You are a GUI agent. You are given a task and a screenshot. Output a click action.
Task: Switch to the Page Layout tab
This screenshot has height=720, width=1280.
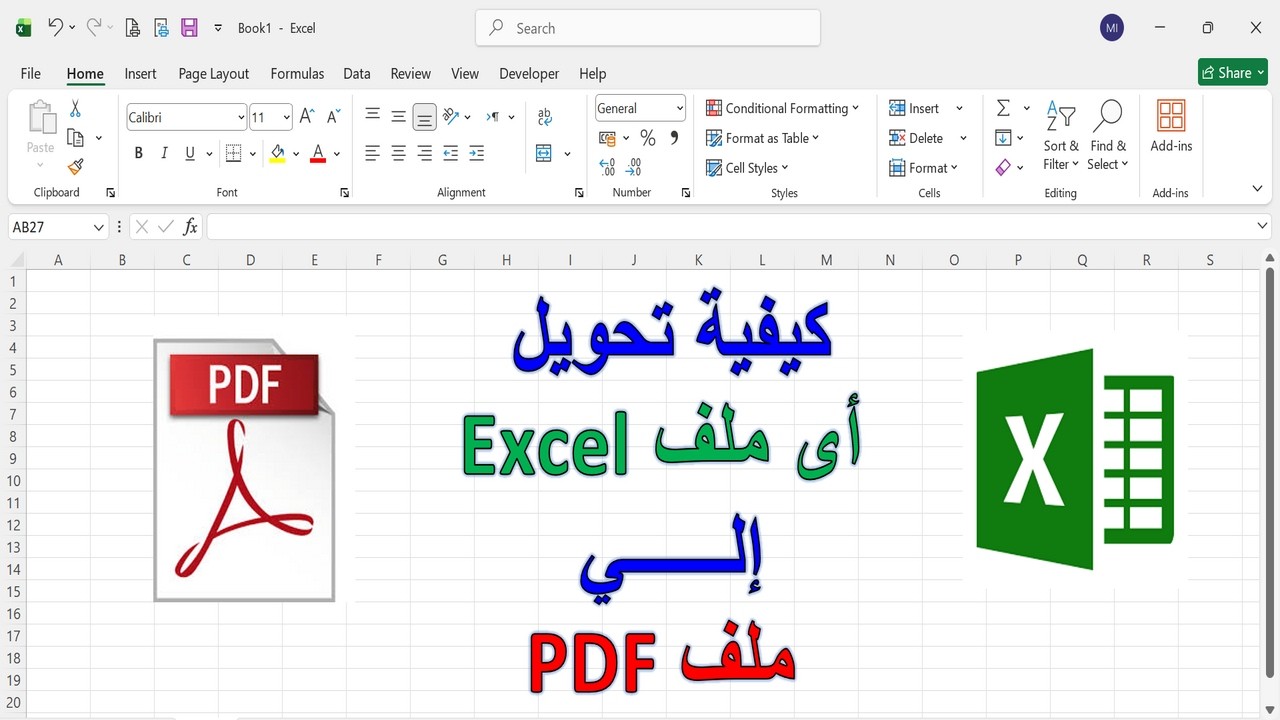pyautogui.click(x=214, y=73)
